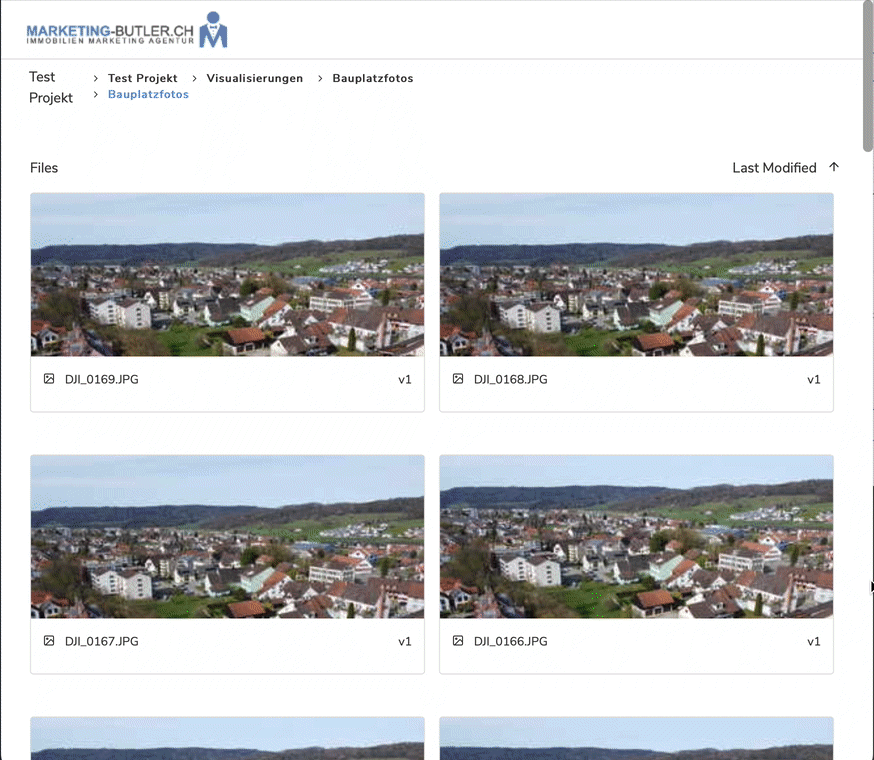874x760 pixels.
Task: Open the DJI_0166.JPG photo thumbnail
Action: (636, 537)
